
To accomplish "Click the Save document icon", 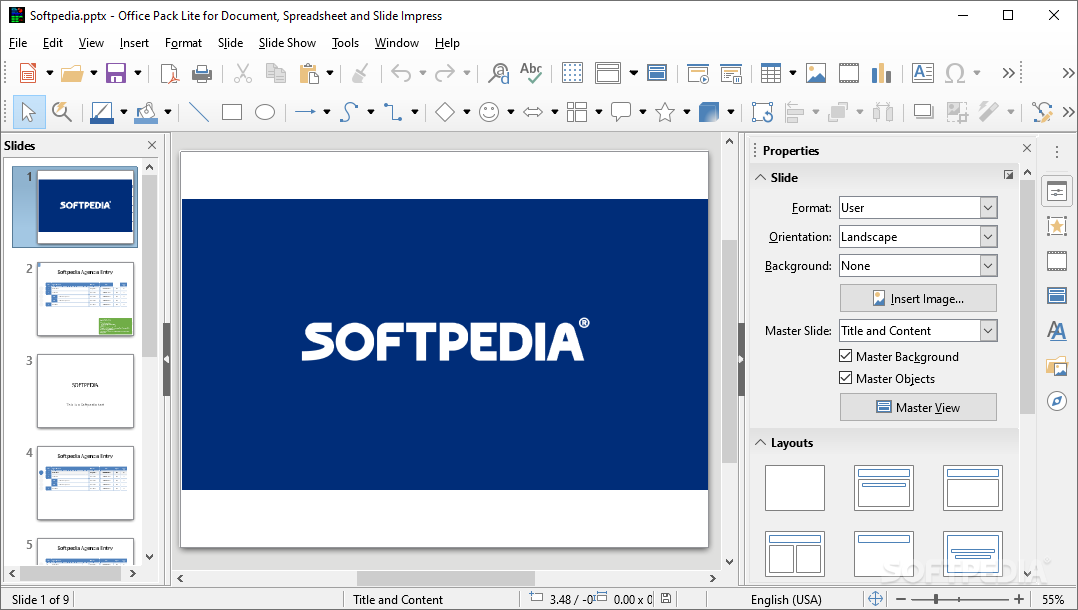I will point(116,73).
